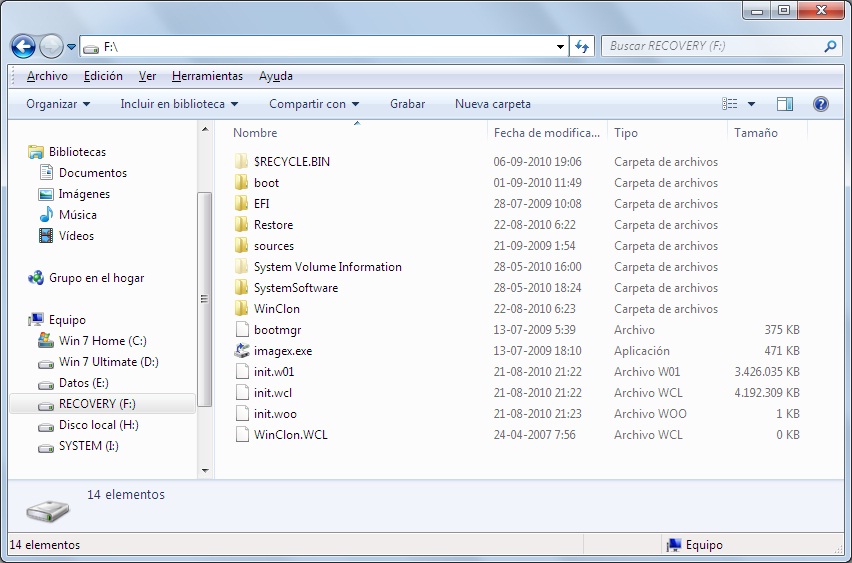Select the EFI folder icon
852x563 pixels.
click(241, 203)
